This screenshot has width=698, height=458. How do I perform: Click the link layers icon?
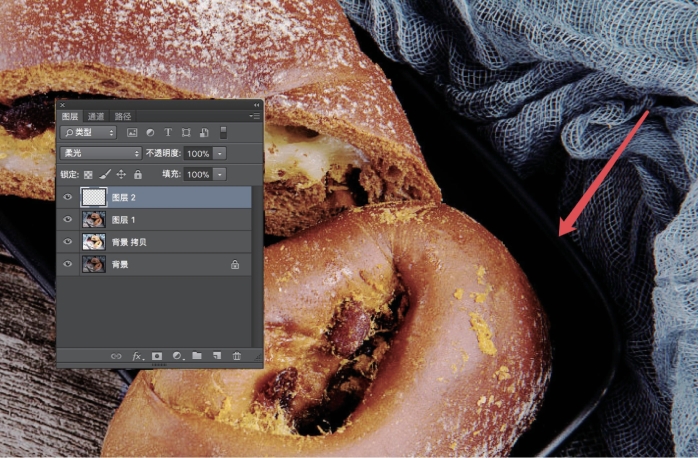(116, 356)
